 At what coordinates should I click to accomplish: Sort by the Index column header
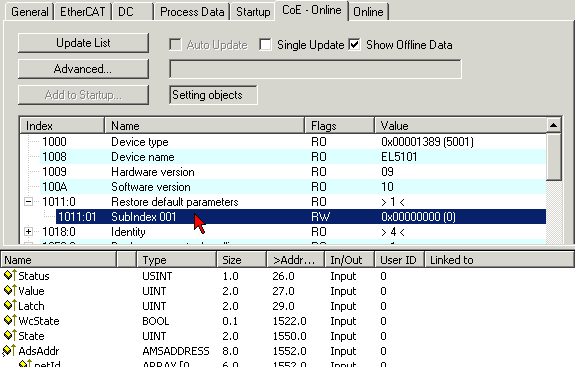coord(62,126)
